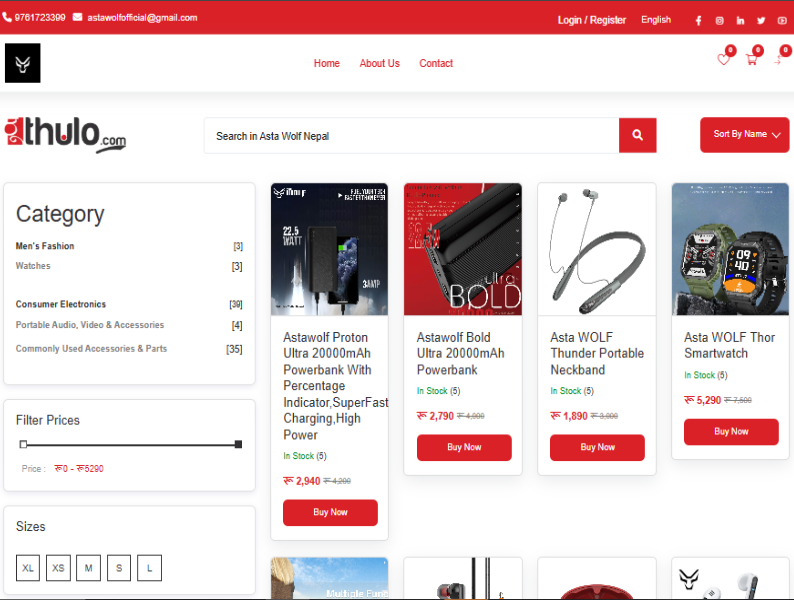Visit the YouTube channel icon
This screenshot has height=600, width=794.
(782, 20)
